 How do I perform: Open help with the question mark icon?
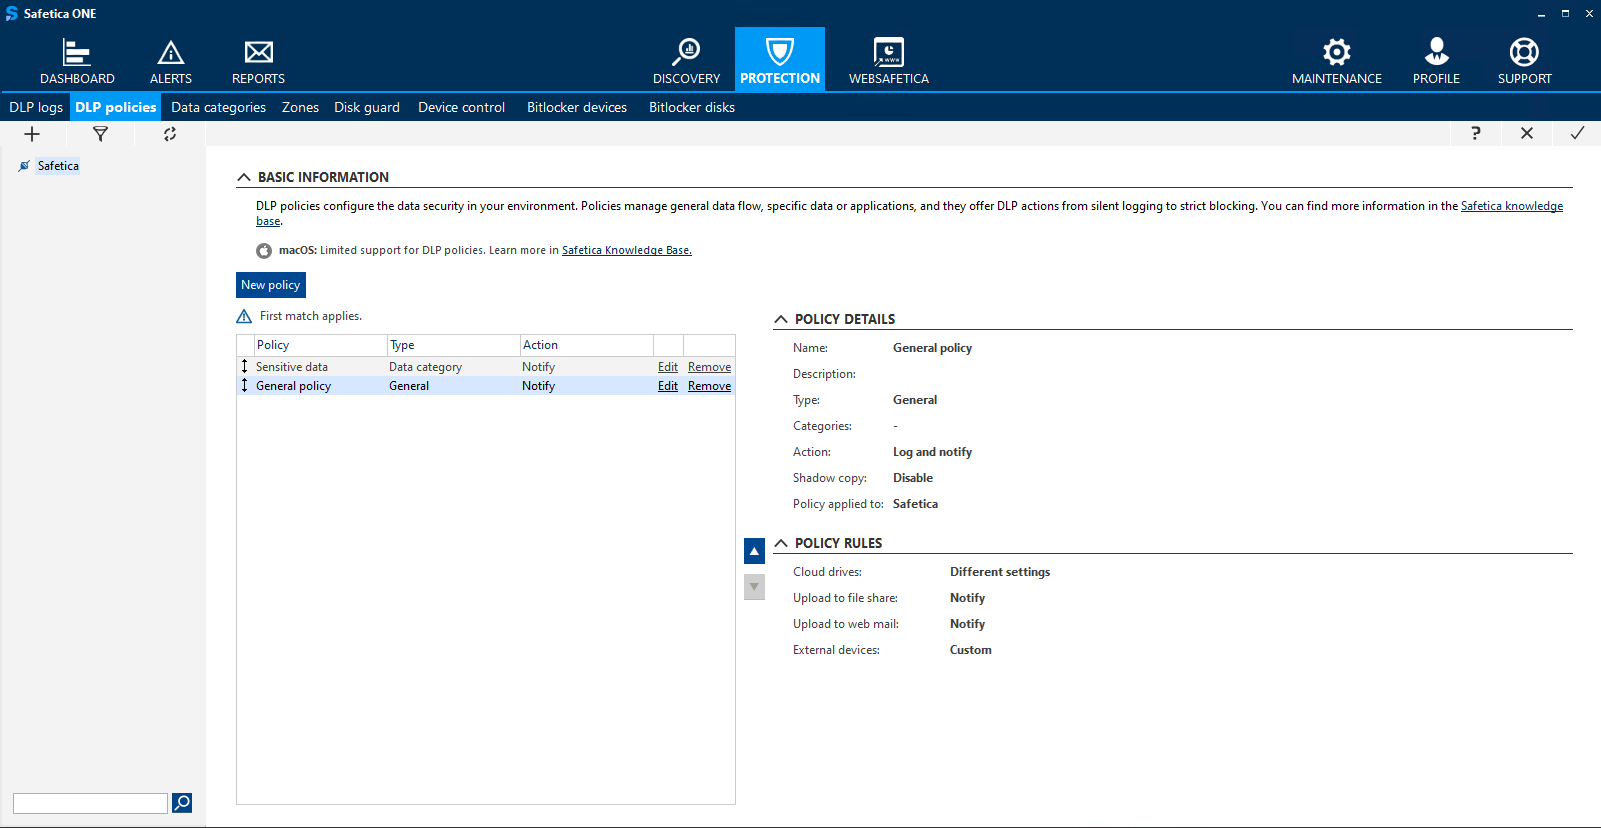[x=1476, y=133]
